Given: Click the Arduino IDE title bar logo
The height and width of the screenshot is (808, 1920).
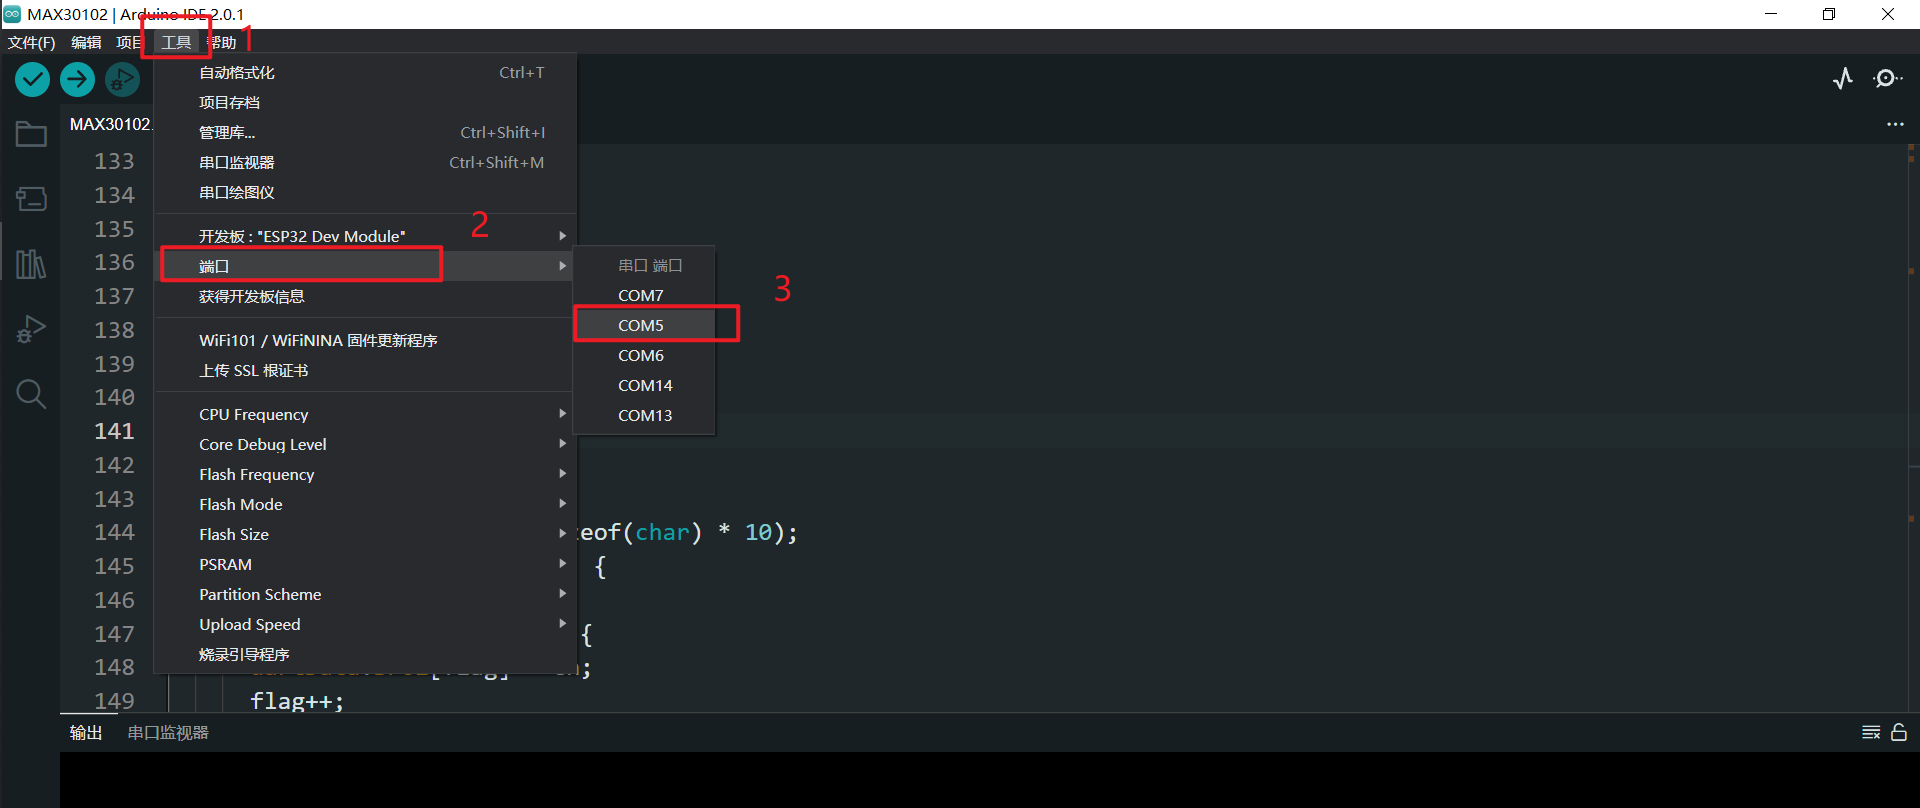Looking at the screenshot, I should click(x=12, y=14).
